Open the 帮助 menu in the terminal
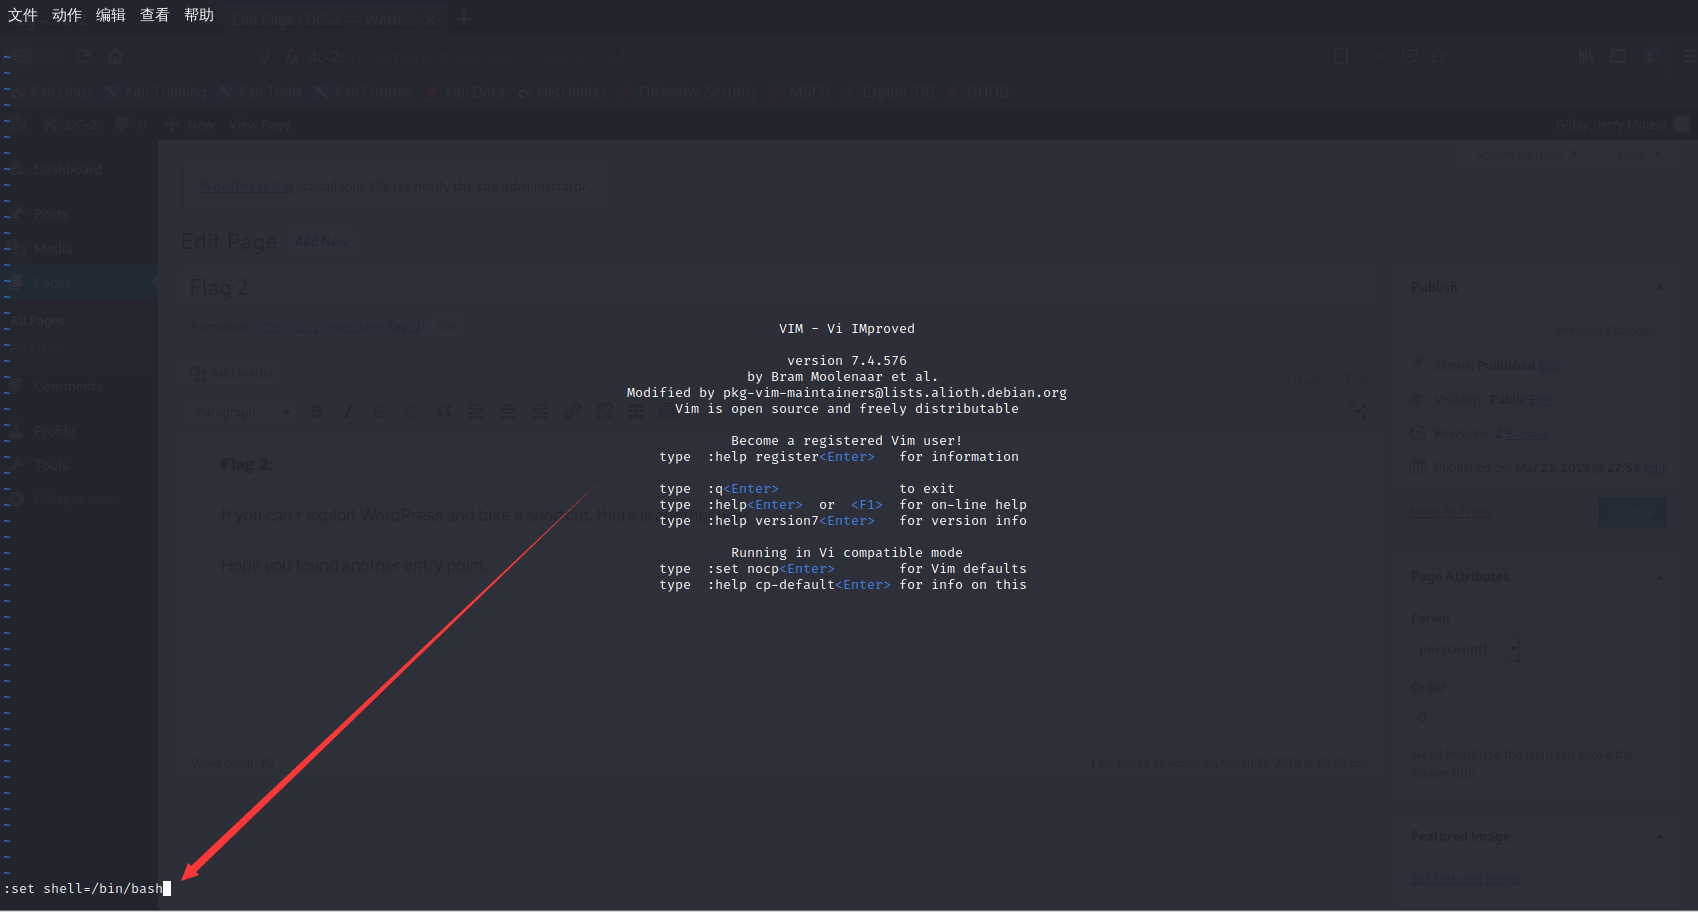This screenshot has height=912, width=1698. (199, 15)
